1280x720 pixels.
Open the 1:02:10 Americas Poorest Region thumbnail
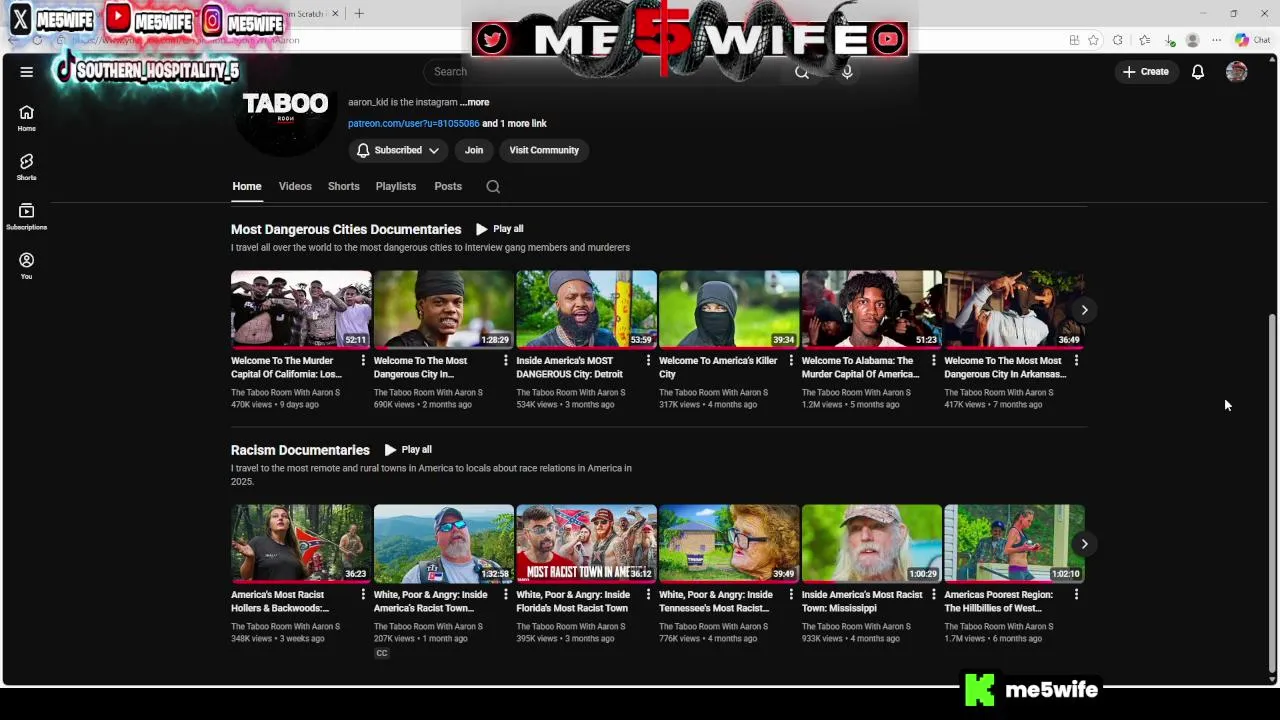click(1014, 543)
